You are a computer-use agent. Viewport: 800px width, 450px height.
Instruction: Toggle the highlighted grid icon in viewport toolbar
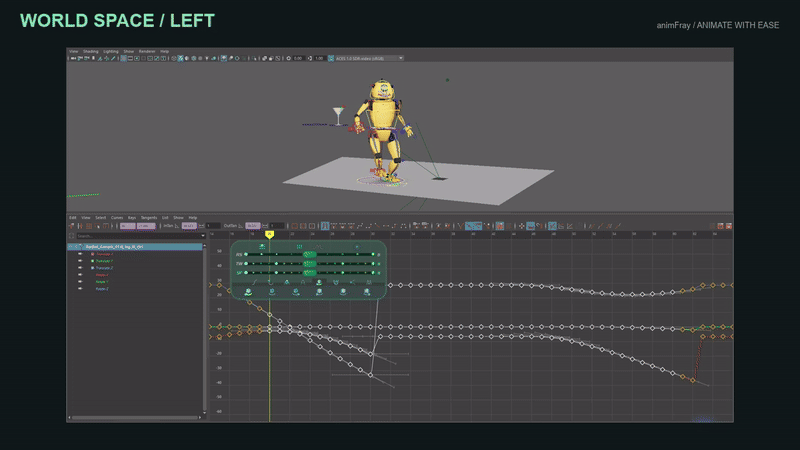click(123, 58)
